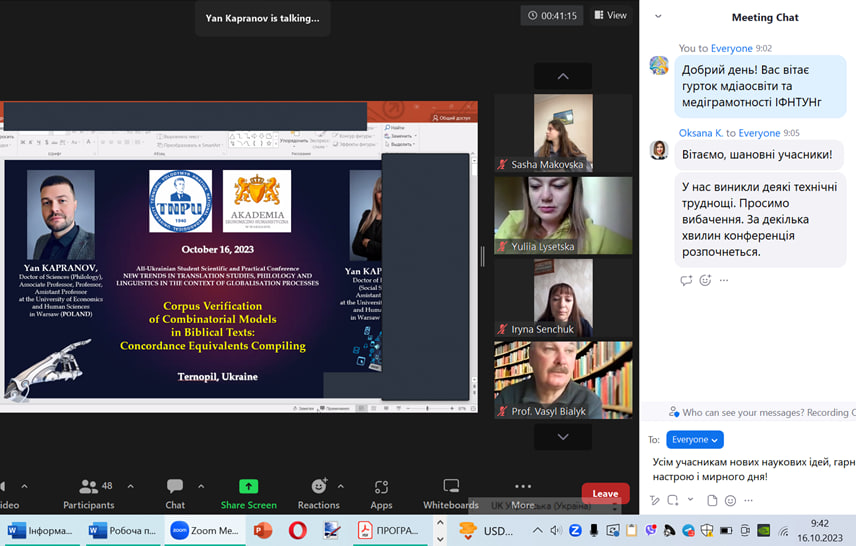Open PDF ПРОГРА... in taskbar
Viewport: 856px width, 546px height.
388,530
